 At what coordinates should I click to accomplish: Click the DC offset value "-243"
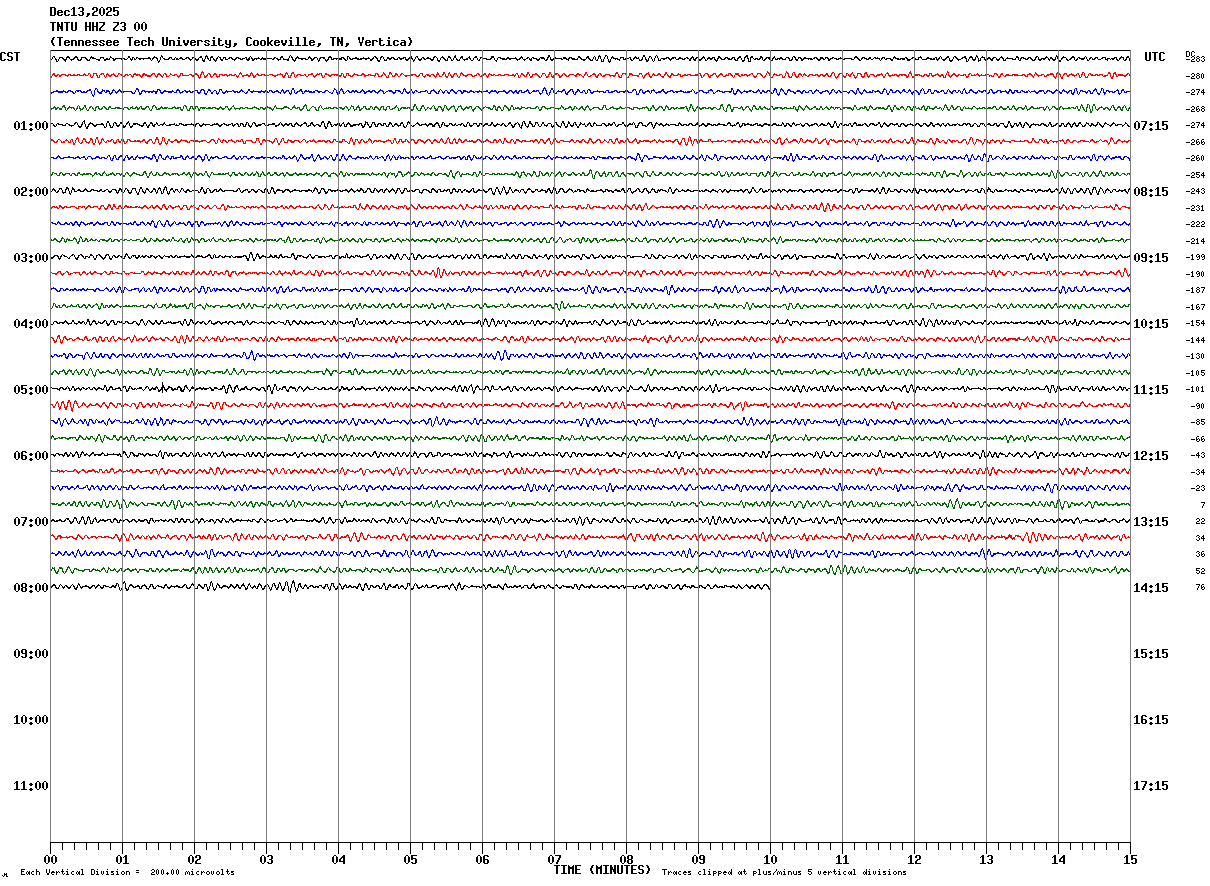[x=1196, y=192]
